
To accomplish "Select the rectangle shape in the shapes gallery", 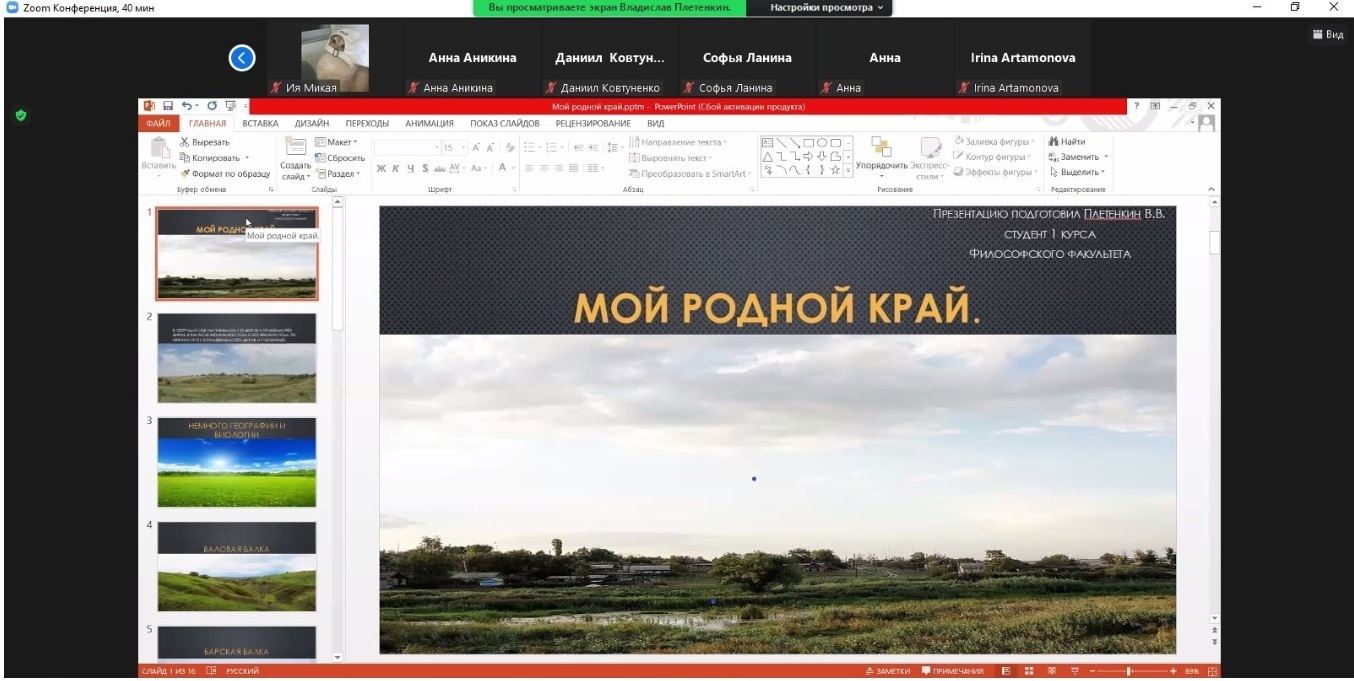I will click(x=808, y=143).
